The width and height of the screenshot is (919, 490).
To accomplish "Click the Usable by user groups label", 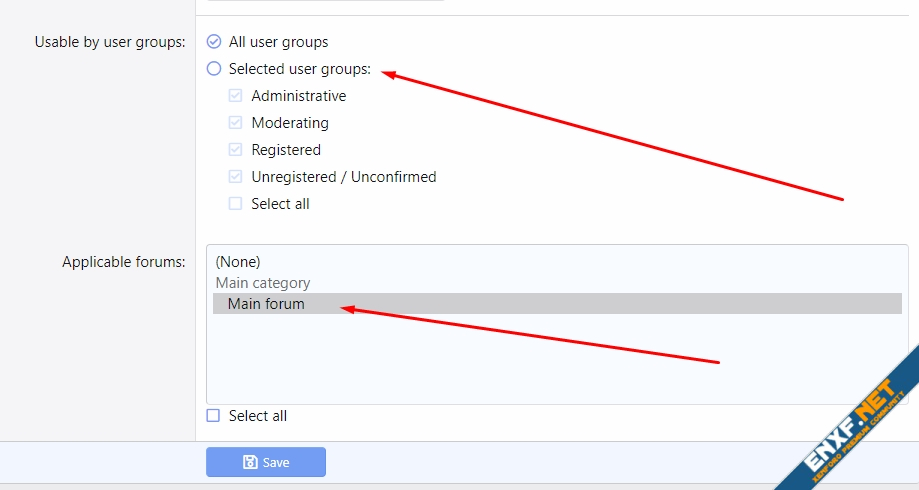I will click(110, 42).
